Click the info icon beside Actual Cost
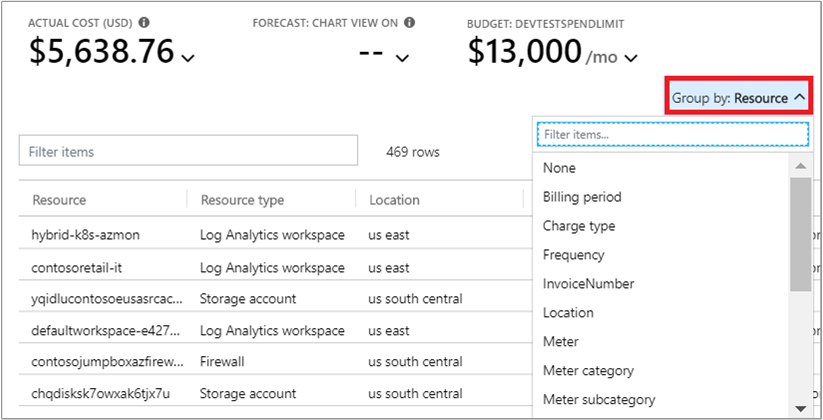 [145, 22]
